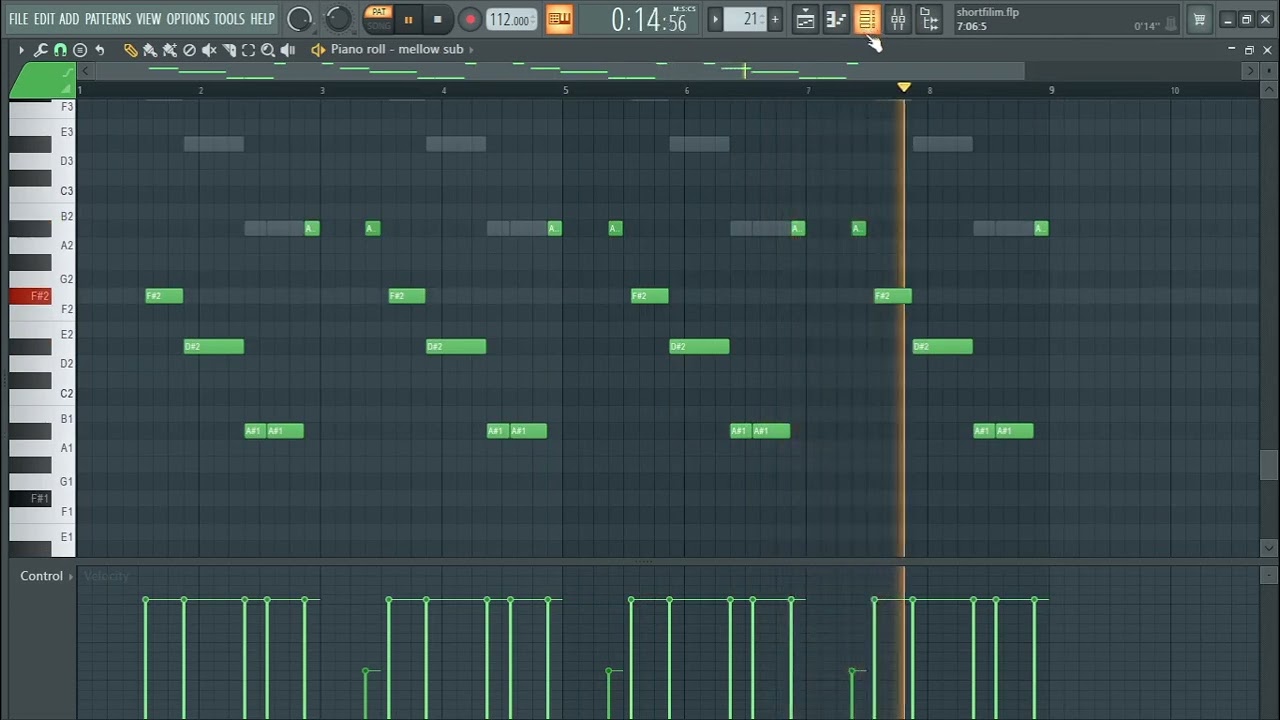Open the pattern selector arrow
The width and height of the screenshot is (1280, 720).
[715, 19]
